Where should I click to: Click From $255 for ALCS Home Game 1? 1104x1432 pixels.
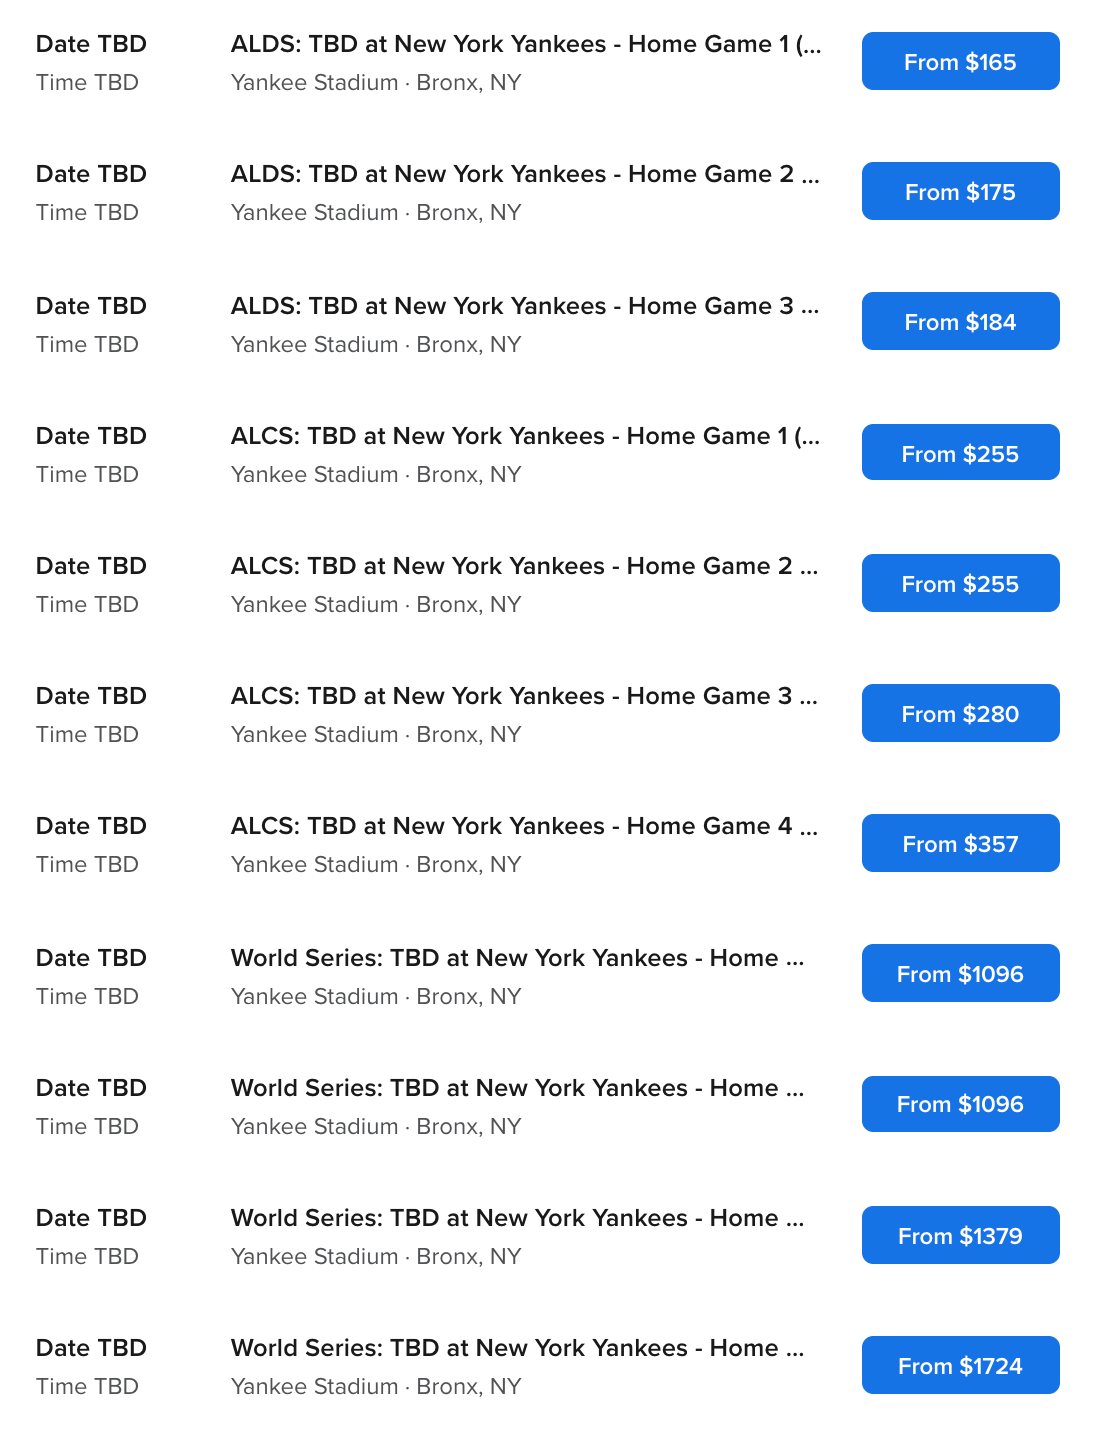960,453
